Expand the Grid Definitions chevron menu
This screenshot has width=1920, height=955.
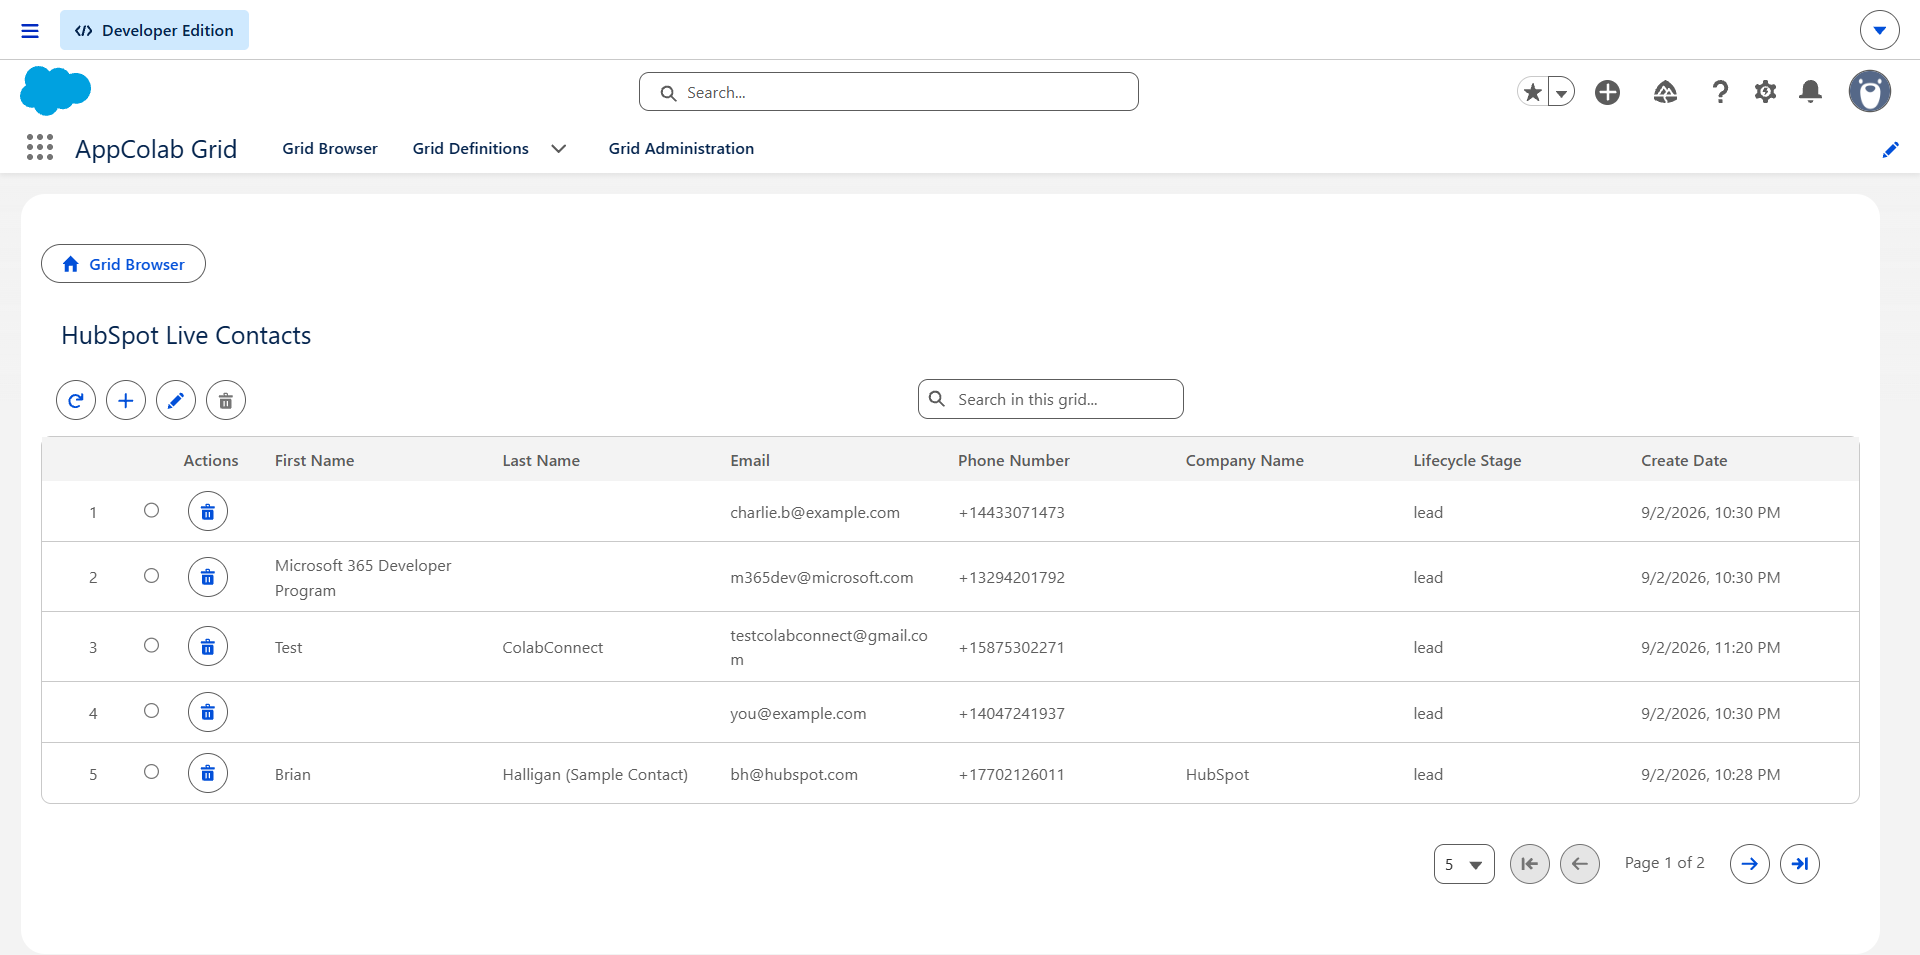(x=559, y=148)
